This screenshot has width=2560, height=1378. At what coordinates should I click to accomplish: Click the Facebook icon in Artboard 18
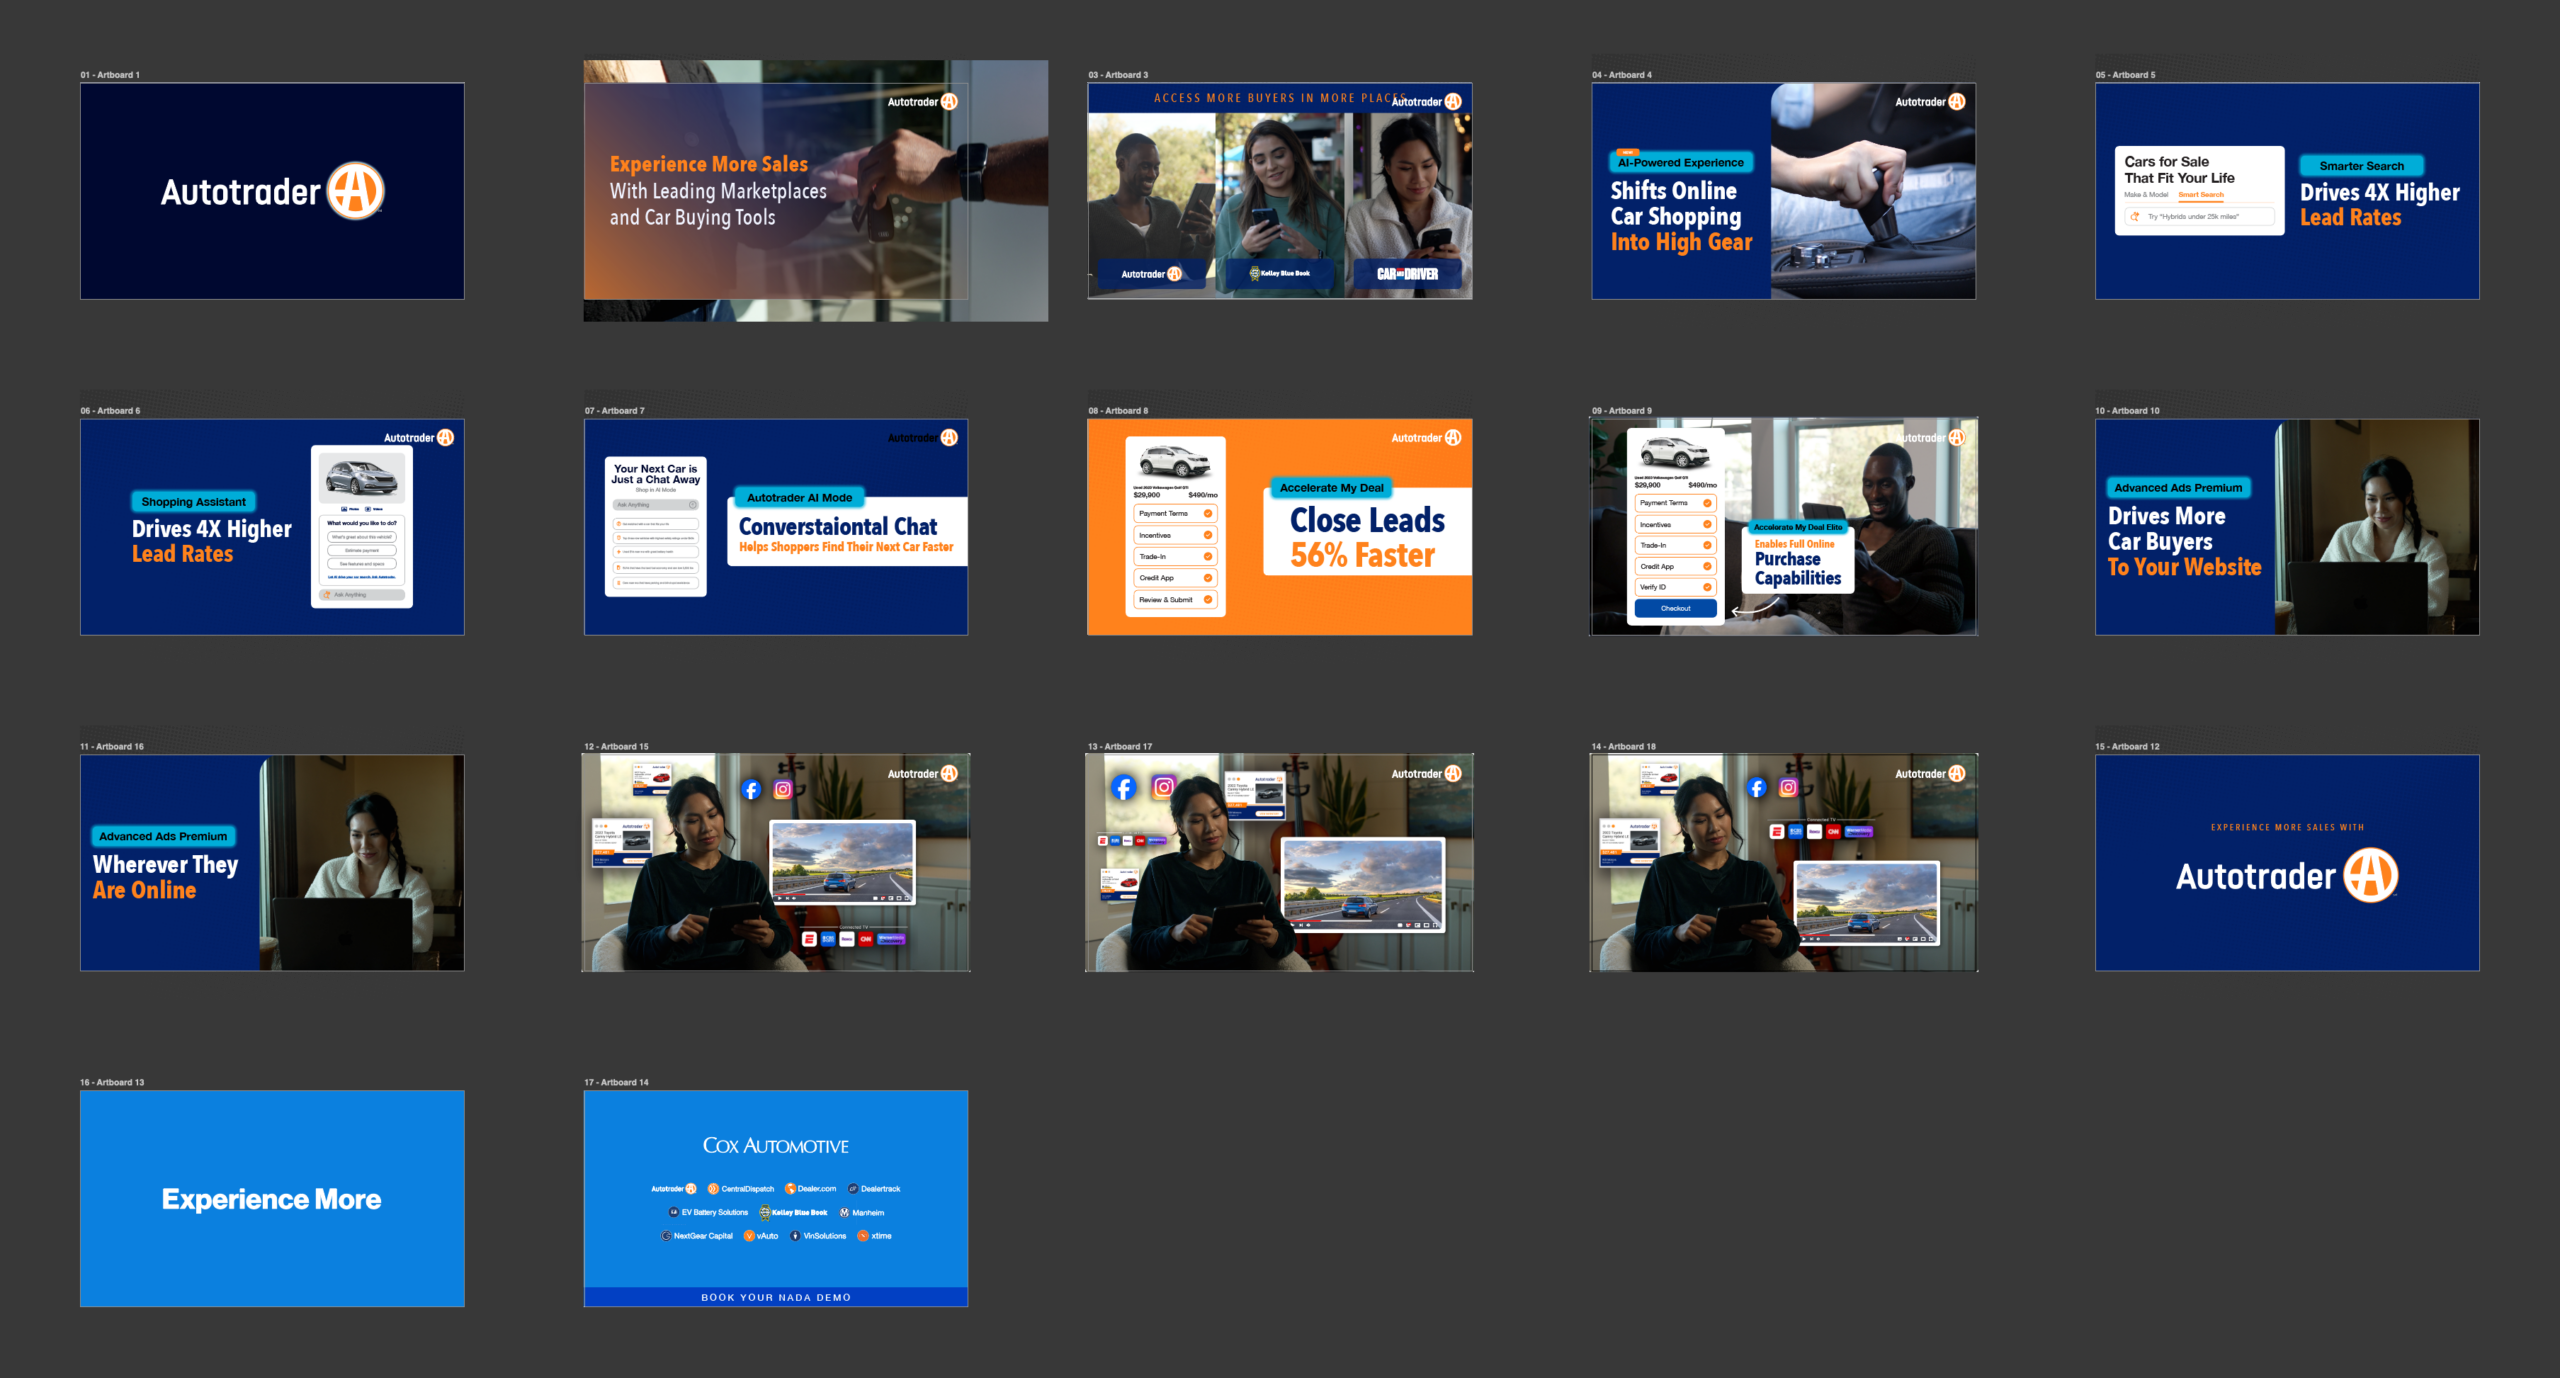pyautogui.click(x=1757, y=788)
